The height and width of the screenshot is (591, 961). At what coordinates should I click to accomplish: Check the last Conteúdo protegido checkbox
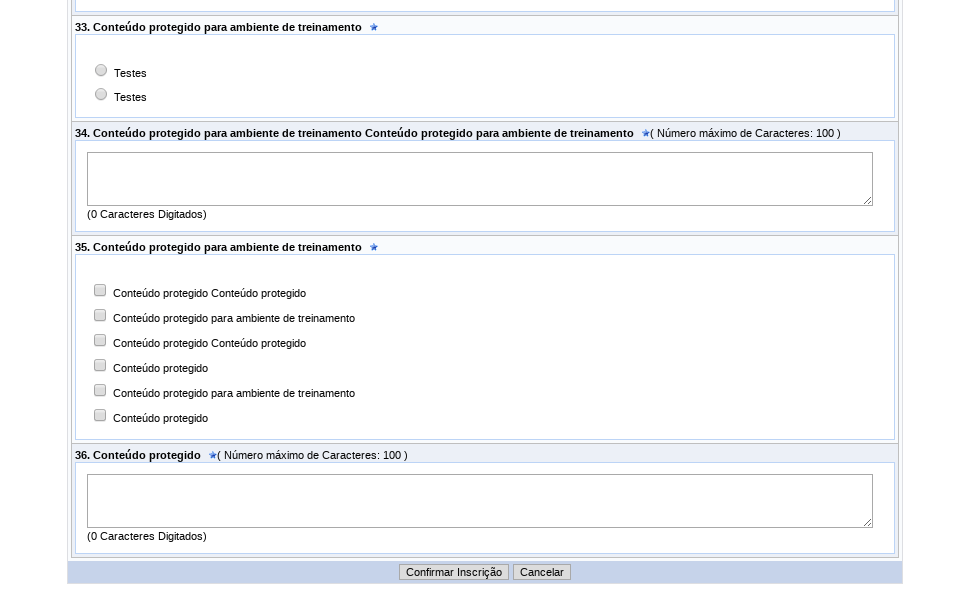[x=99, y=414]
